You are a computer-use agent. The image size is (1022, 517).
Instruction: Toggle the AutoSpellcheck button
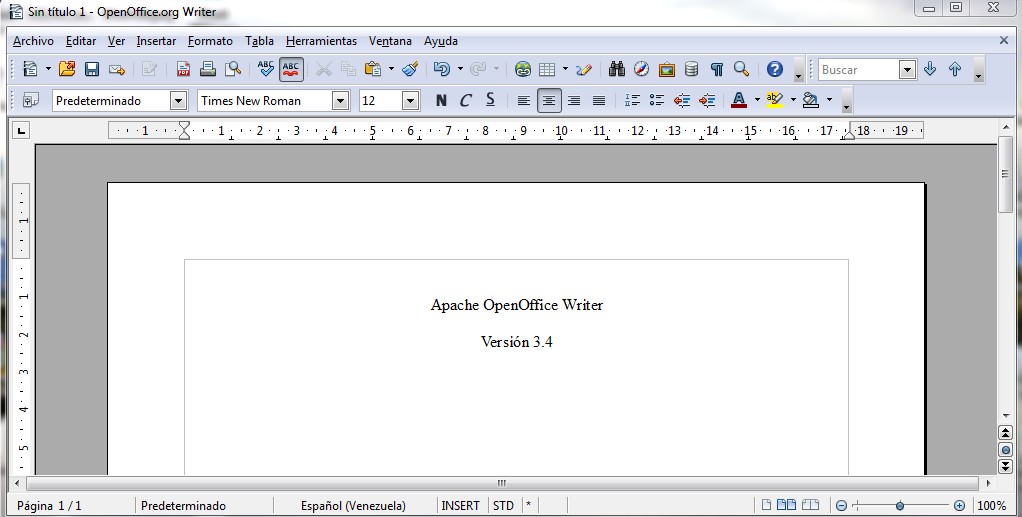click(291, 69)
